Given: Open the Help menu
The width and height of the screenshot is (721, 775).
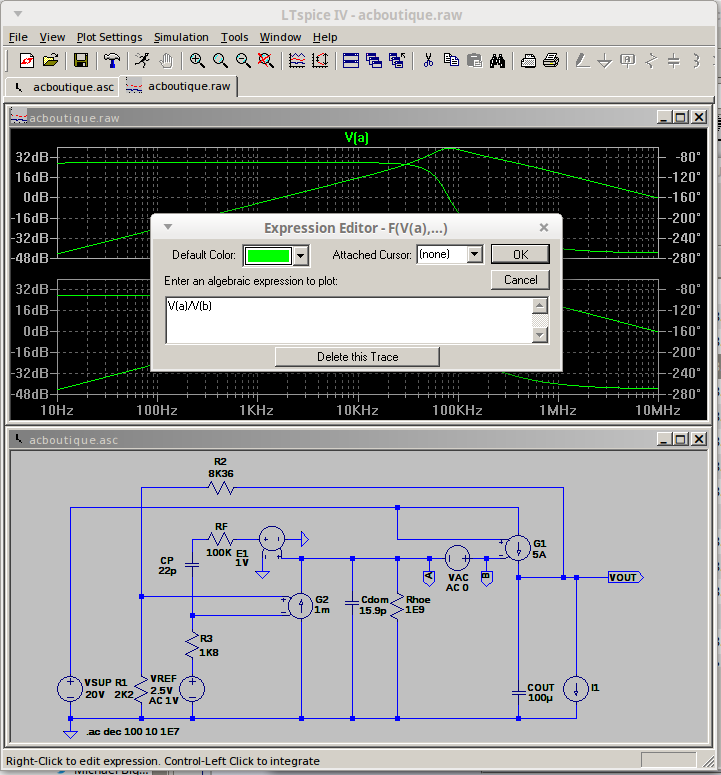Looking at the screenshot, I should point(325,37).
